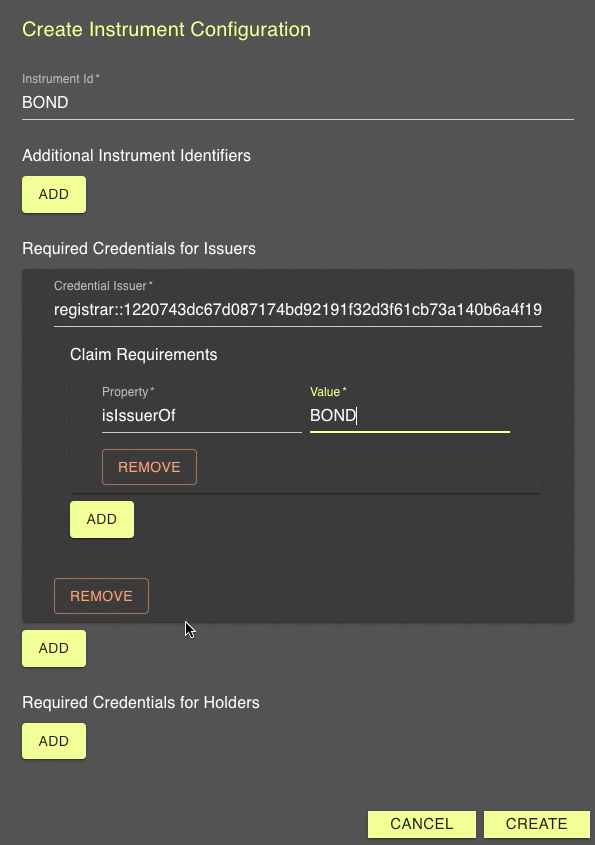The width and height of the screenshot is (595, 845).
Task: Click ADD under the Required Credentials for Issuers section
Action: coord(53,648)
